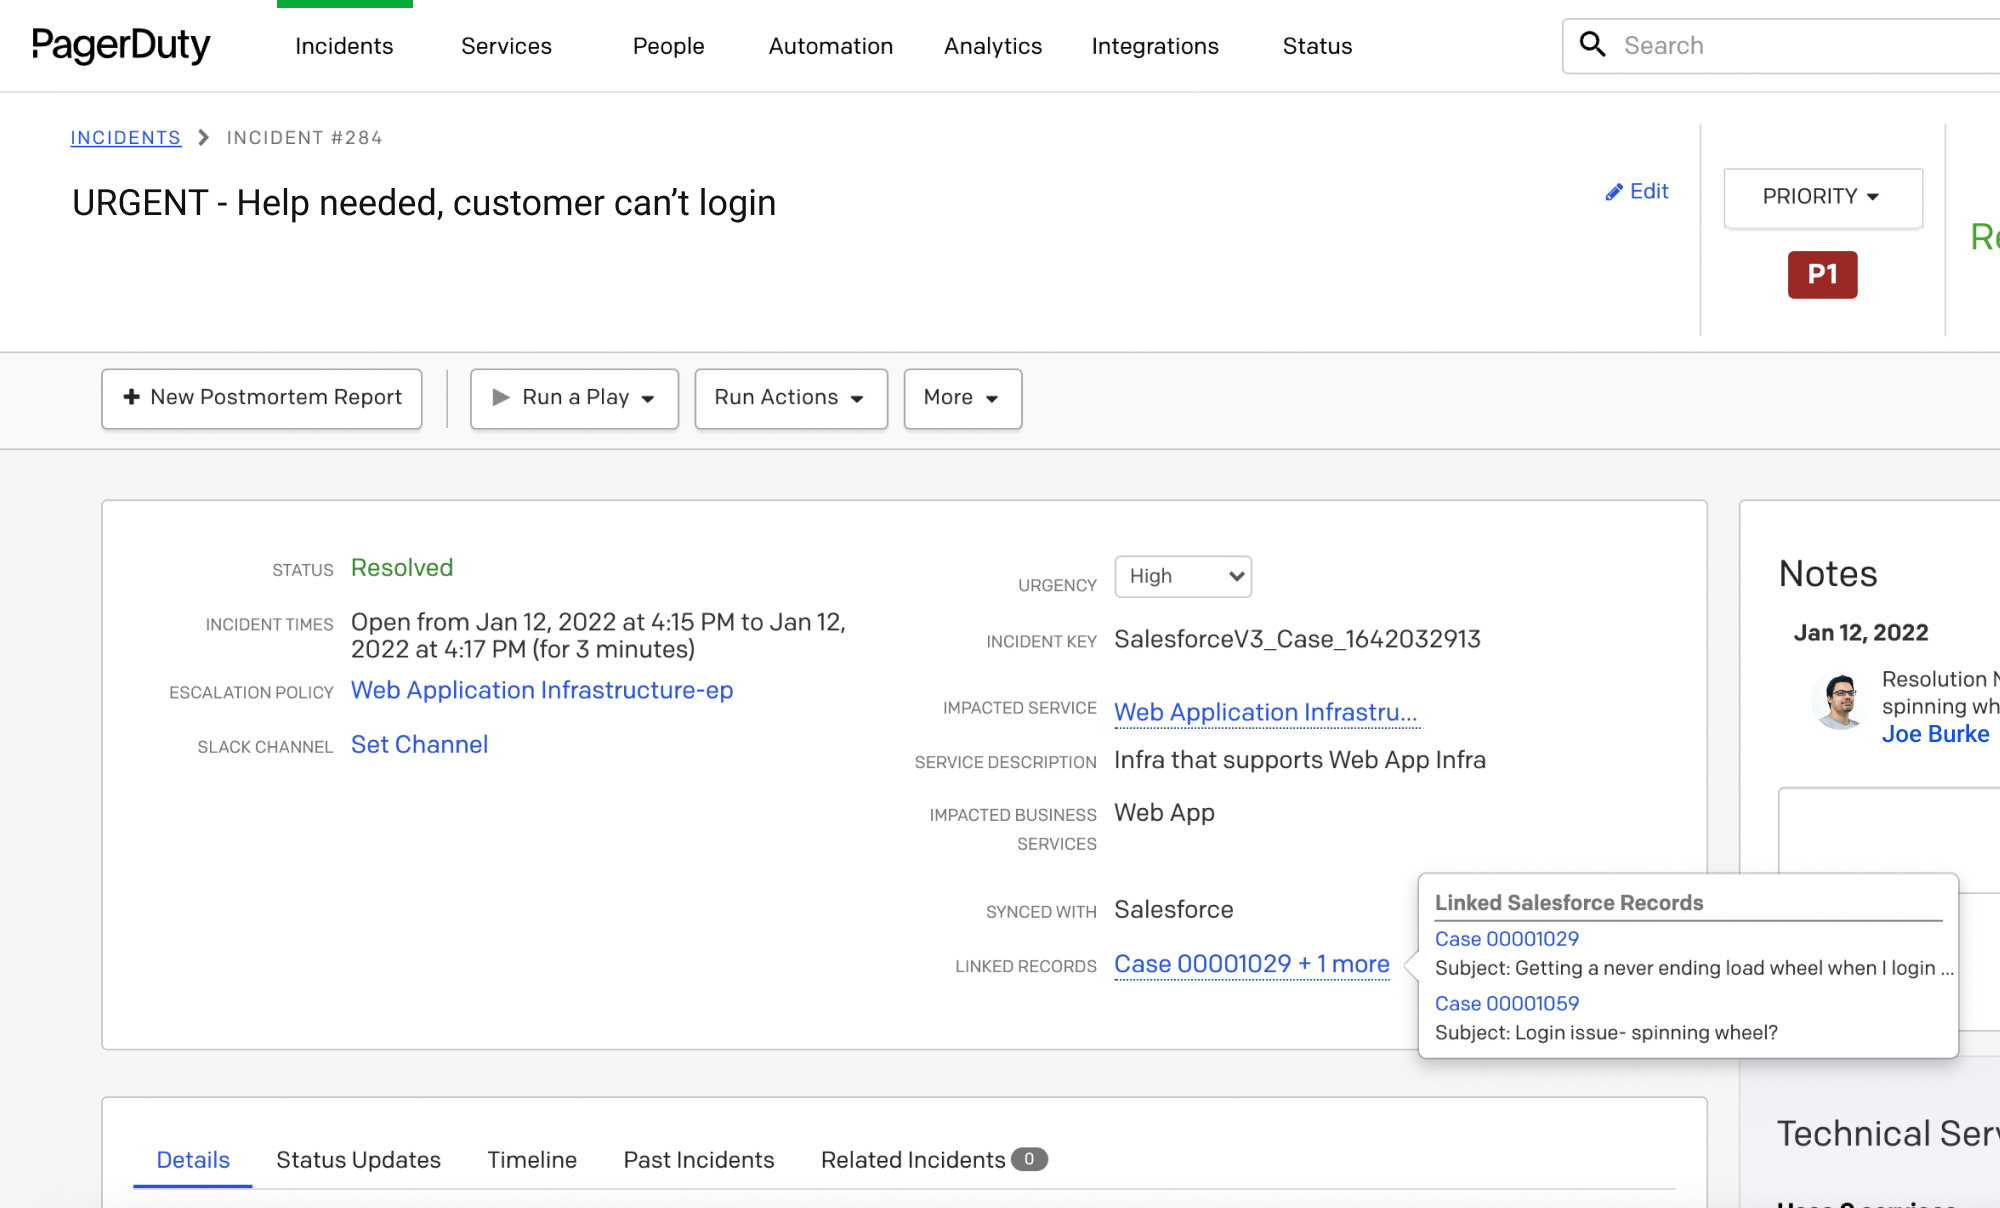Expand the More options menu
Viewport: 2000px width, 1208px height.
coord(962,398)
